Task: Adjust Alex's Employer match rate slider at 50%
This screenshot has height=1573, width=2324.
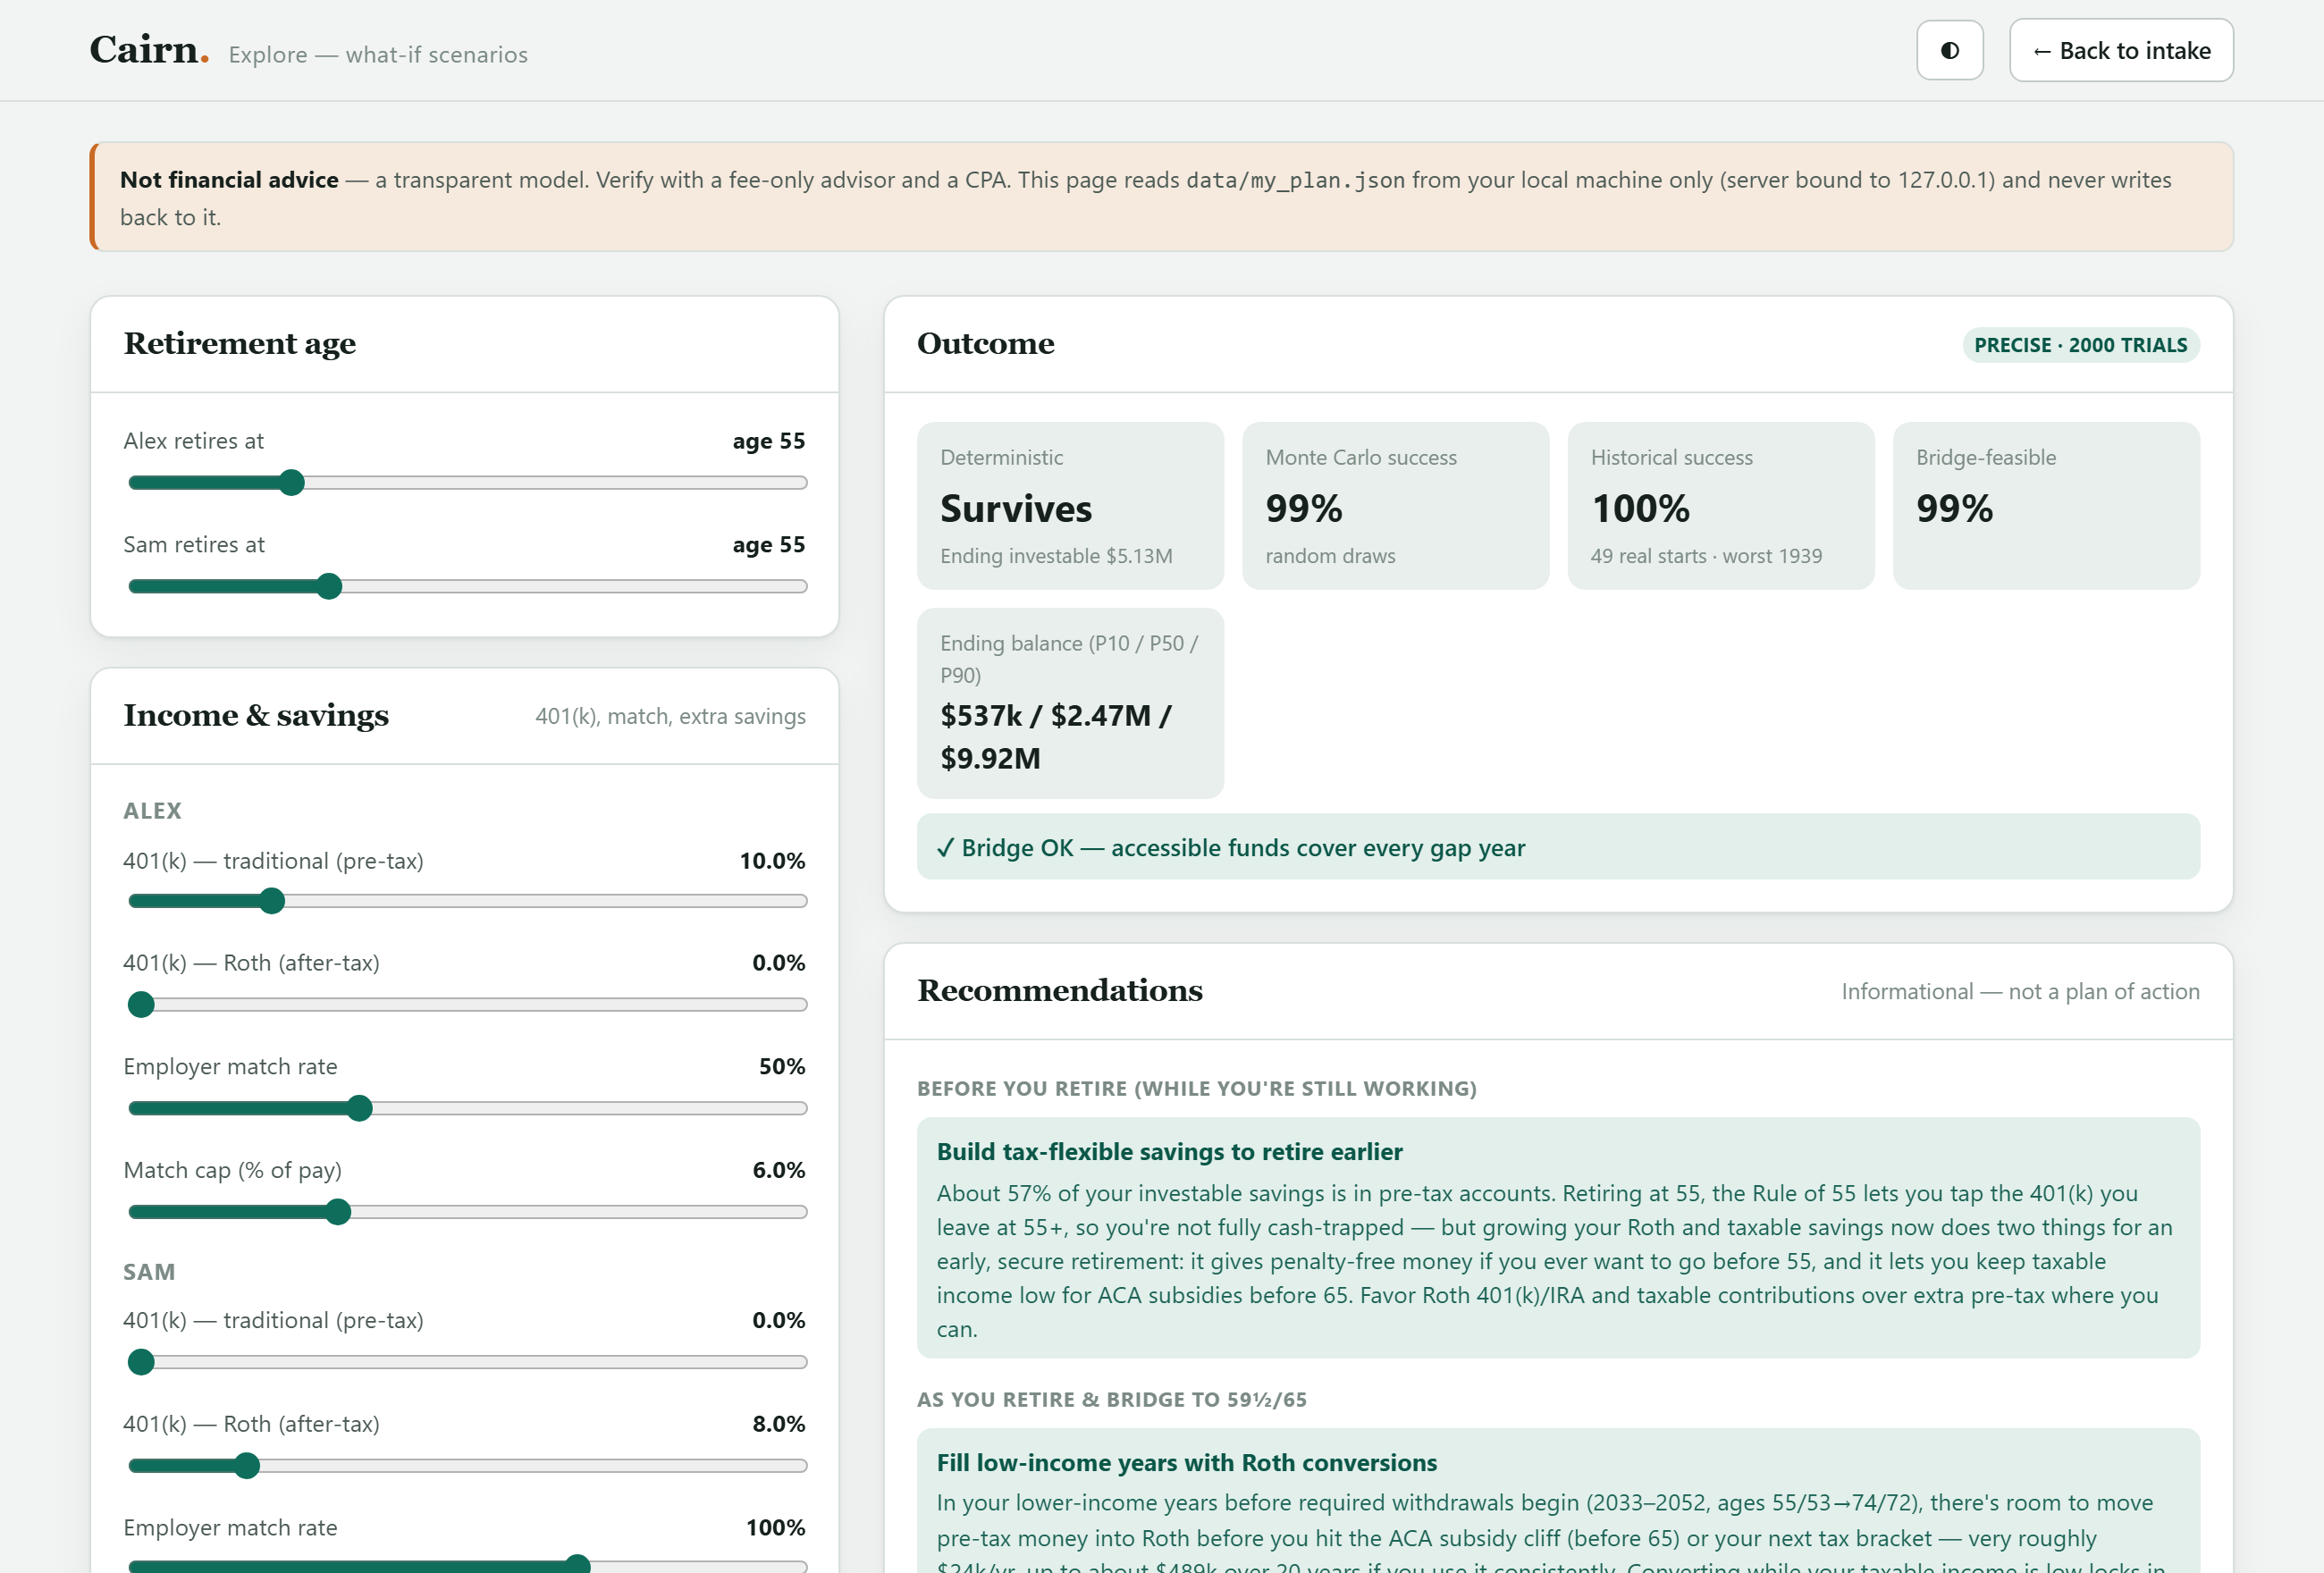Action: pyautogui.click(x=468, y=1108)
